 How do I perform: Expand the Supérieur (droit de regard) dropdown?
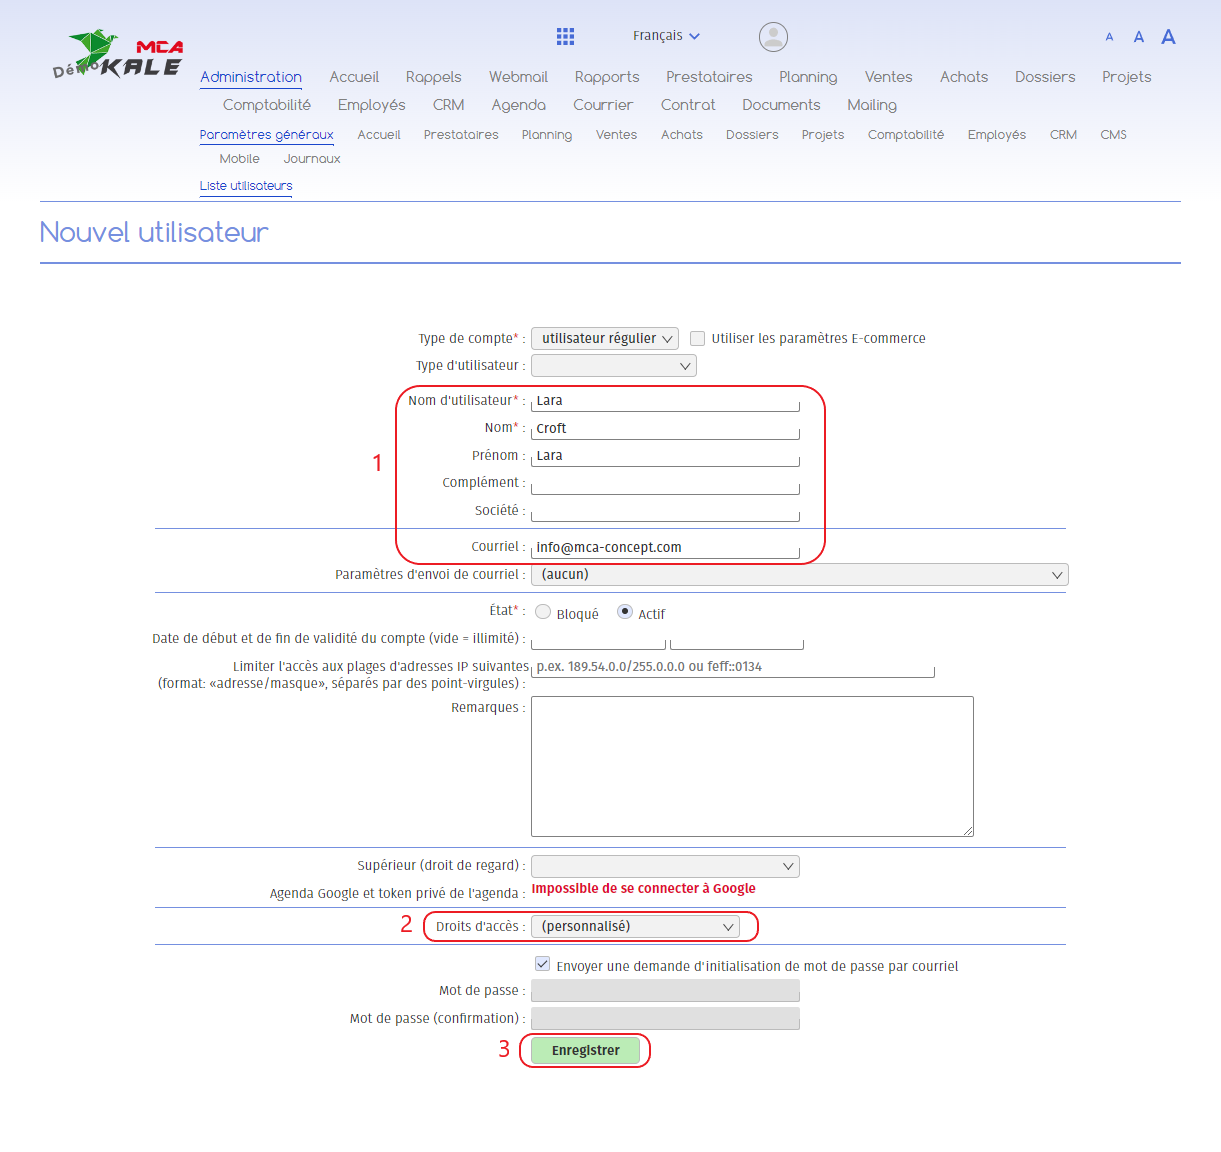665,866
